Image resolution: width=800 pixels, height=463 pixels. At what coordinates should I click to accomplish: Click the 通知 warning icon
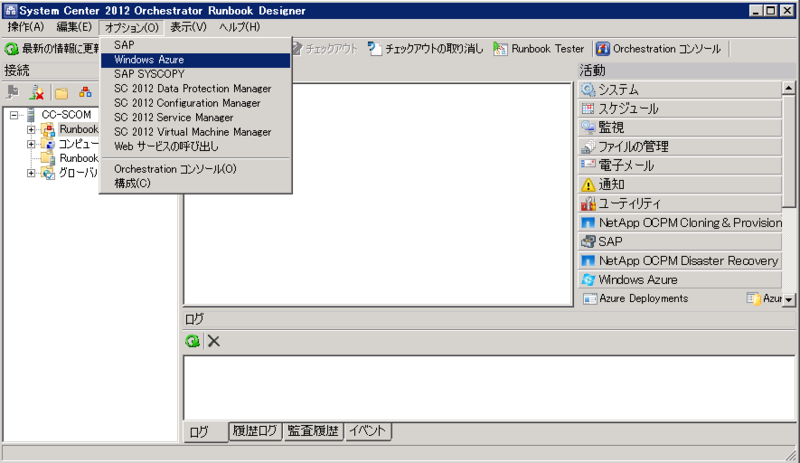coord(588,184)
